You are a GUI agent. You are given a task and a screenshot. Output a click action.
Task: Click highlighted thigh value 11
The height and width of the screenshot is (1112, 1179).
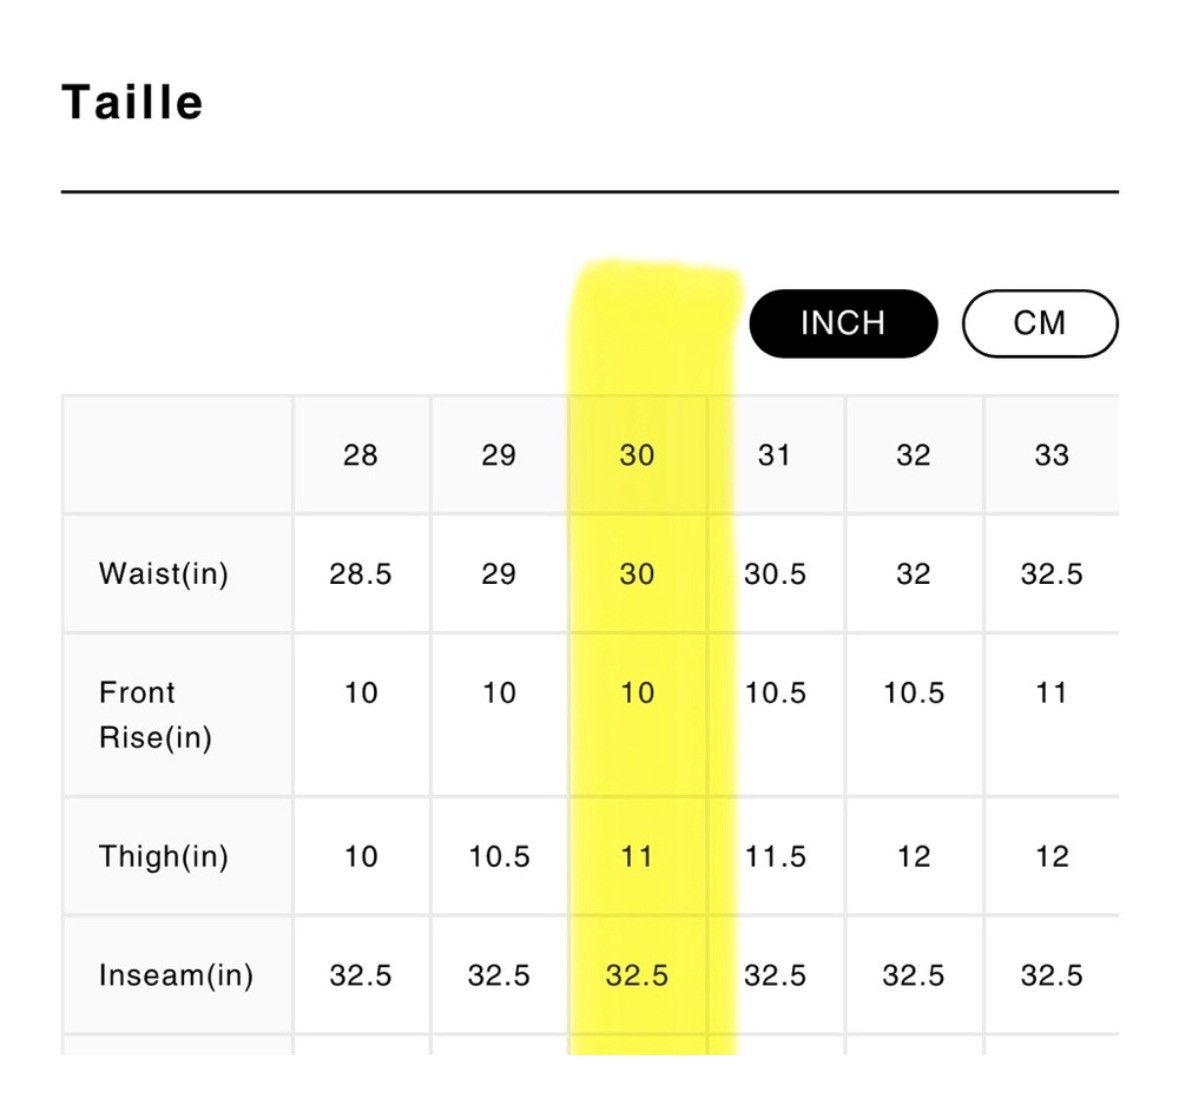[637, 856]
